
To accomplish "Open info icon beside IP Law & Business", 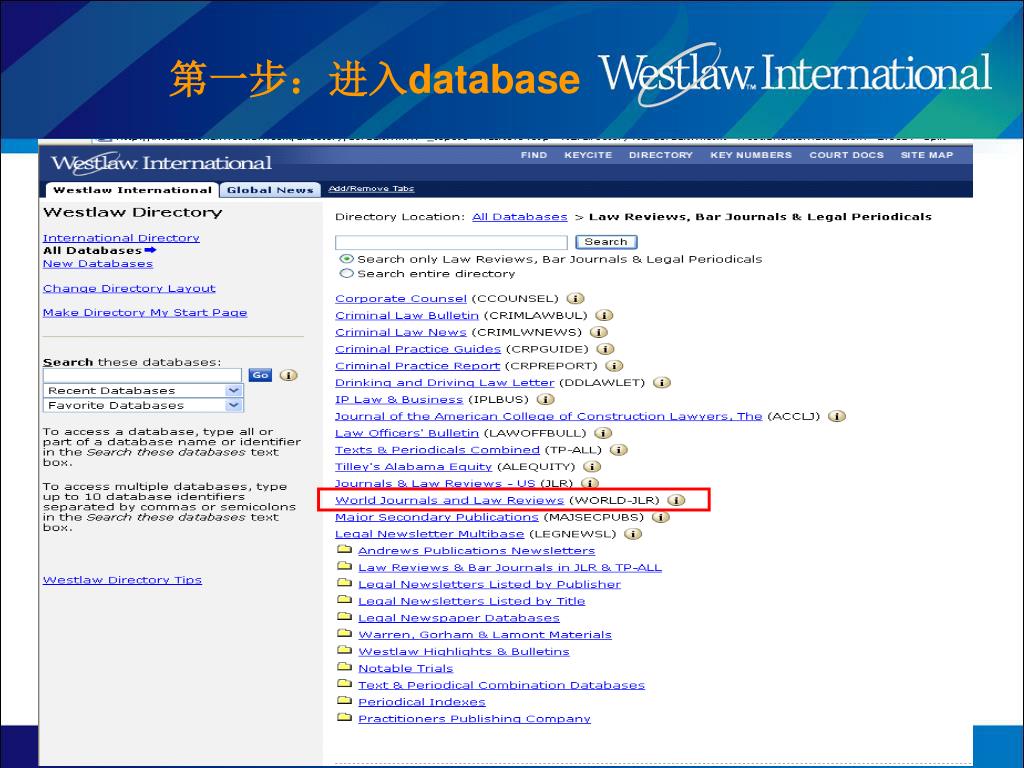I will pyautogui.click(x=545, y=400).
